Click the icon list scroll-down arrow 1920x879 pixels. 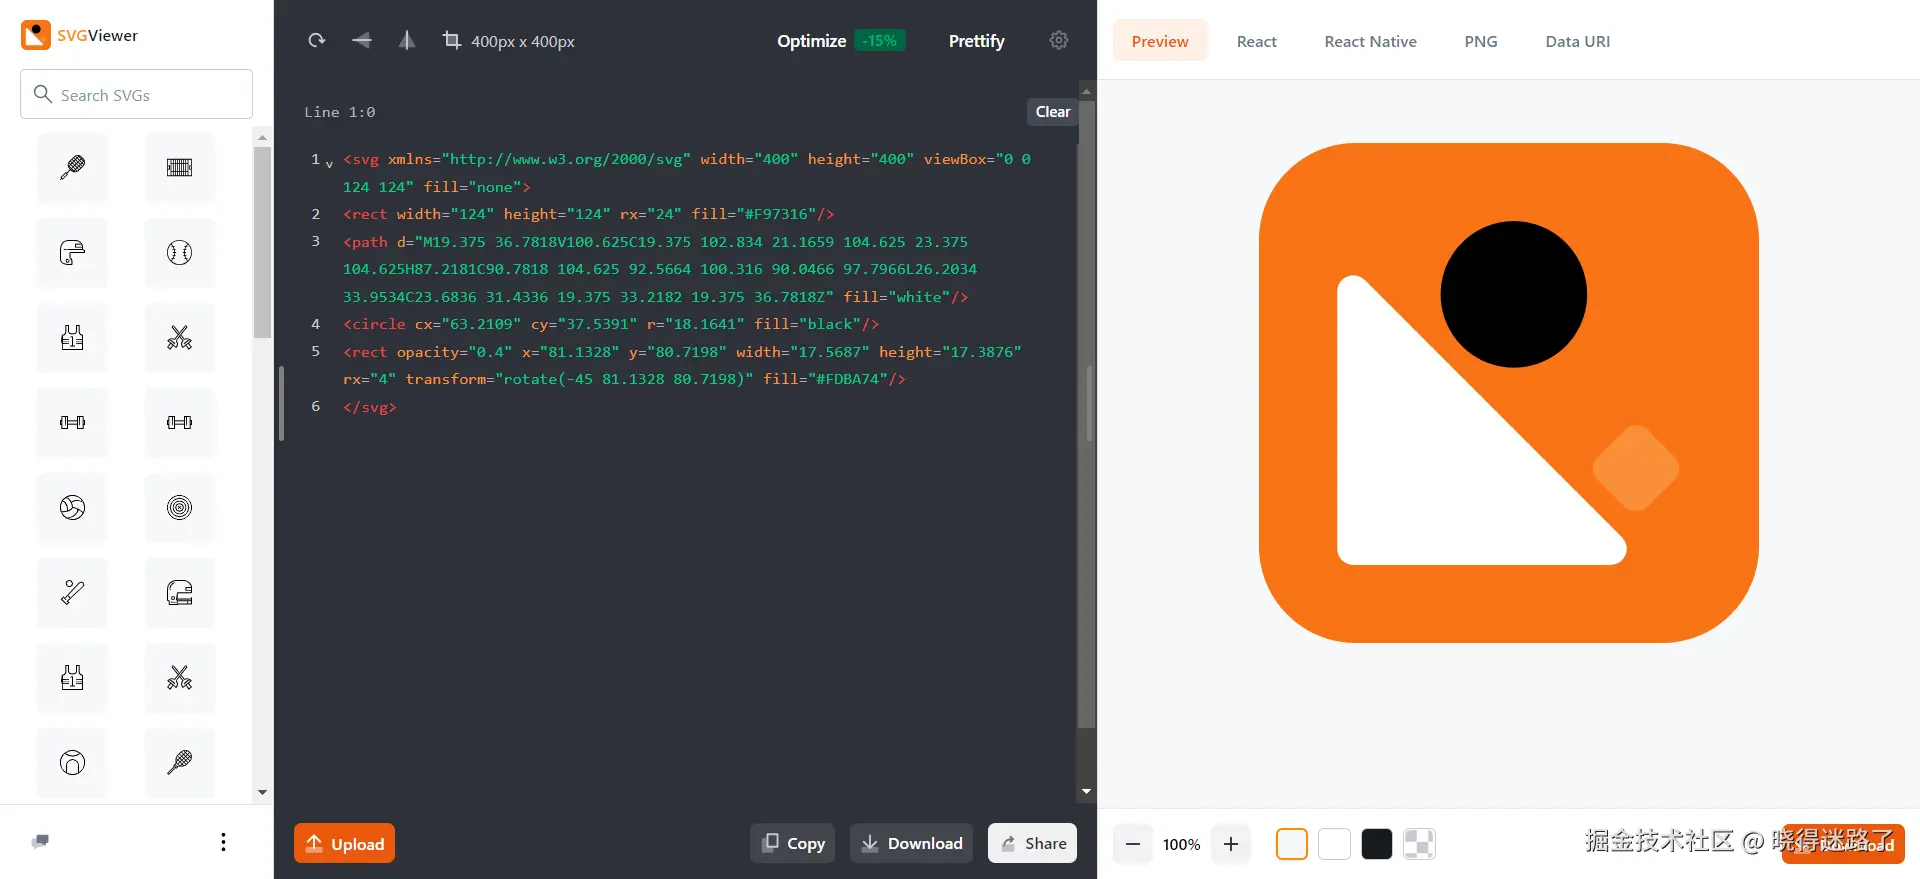tap(262, 792)
